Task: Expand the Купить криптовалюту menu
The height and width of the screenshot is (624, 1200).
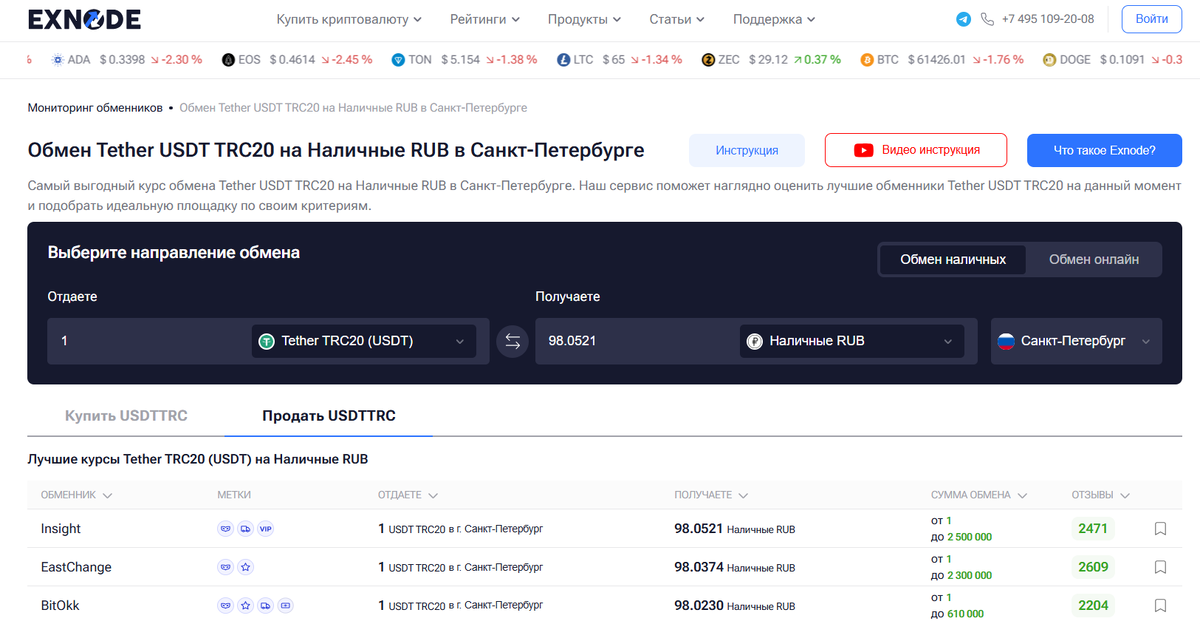Action: point(349,19)
